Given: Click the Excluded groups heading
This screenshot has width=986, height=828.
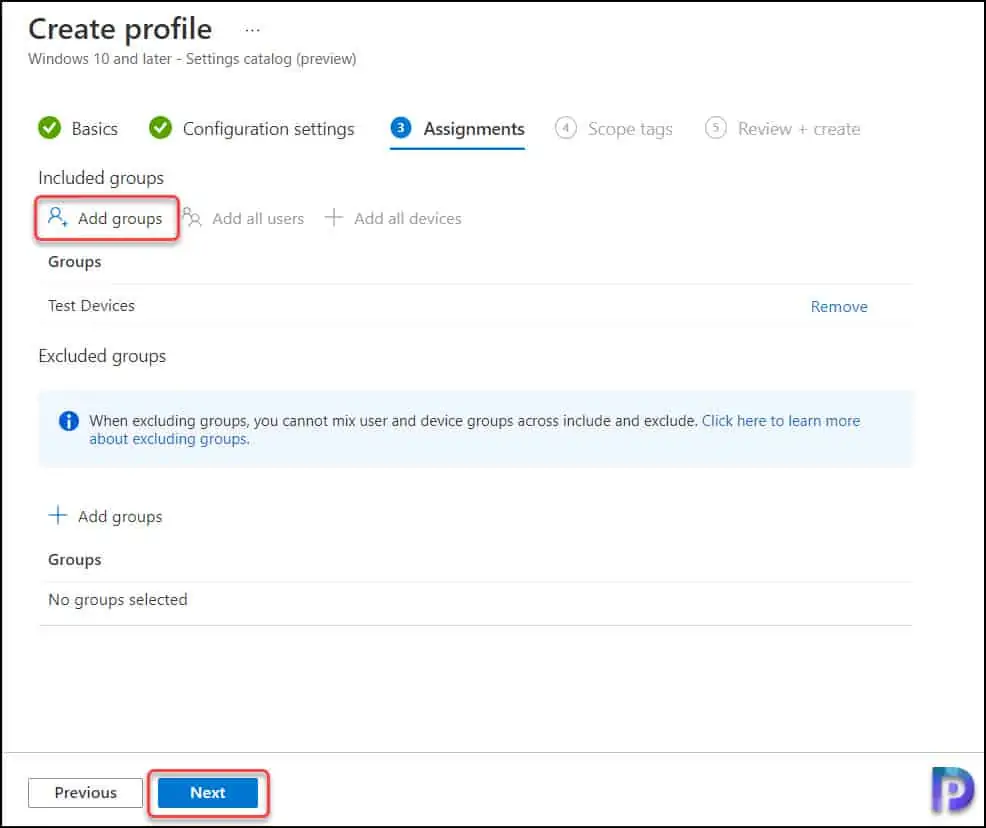Looking at the screenshot, I should point(102,356).
